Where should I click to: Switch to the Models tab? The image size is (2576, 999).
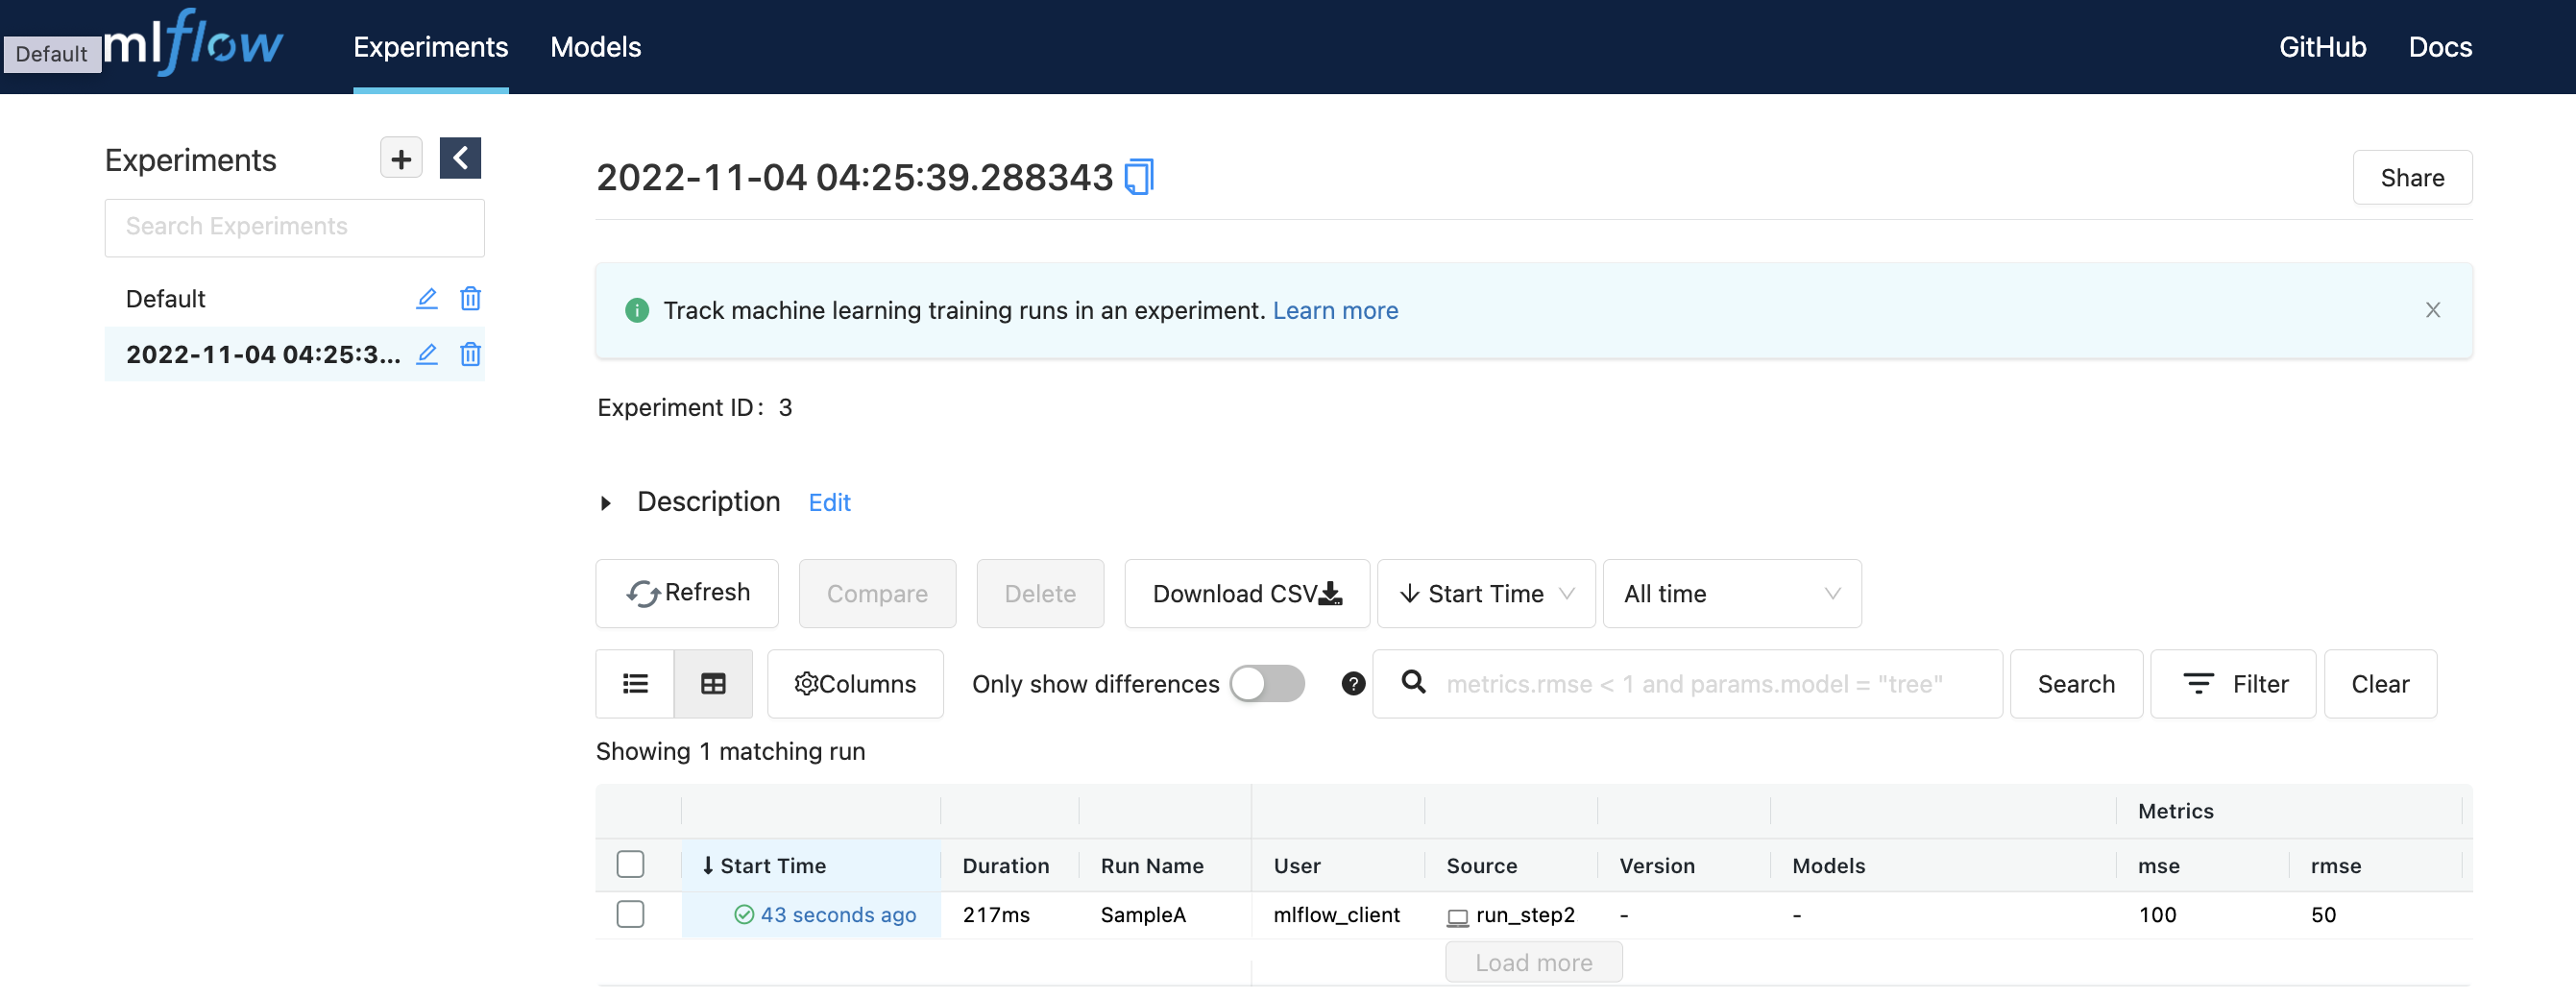point(595,46)
